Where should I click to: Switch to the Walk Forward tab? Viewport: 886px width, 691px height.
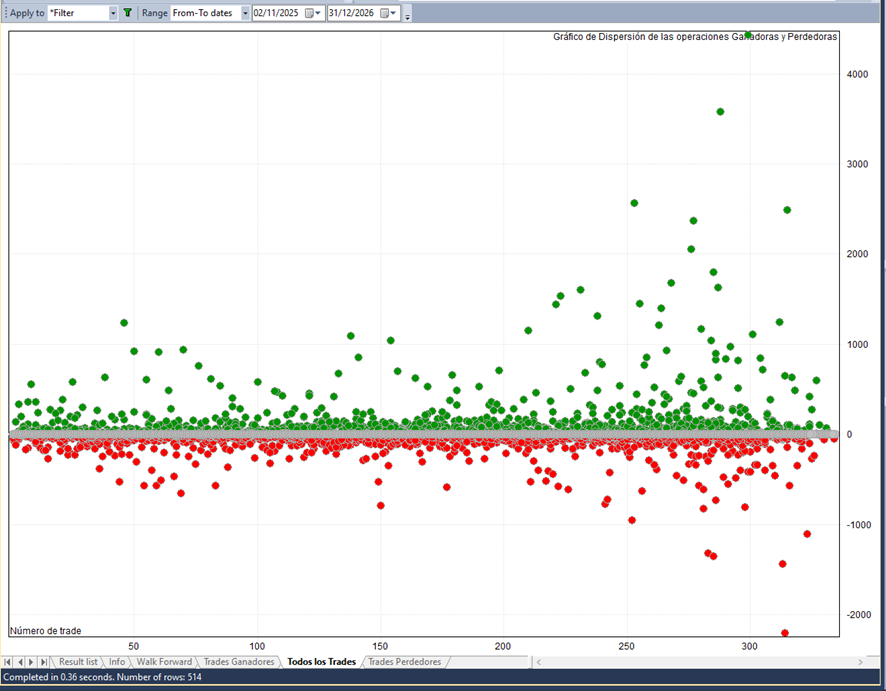[x=164, y=662]
